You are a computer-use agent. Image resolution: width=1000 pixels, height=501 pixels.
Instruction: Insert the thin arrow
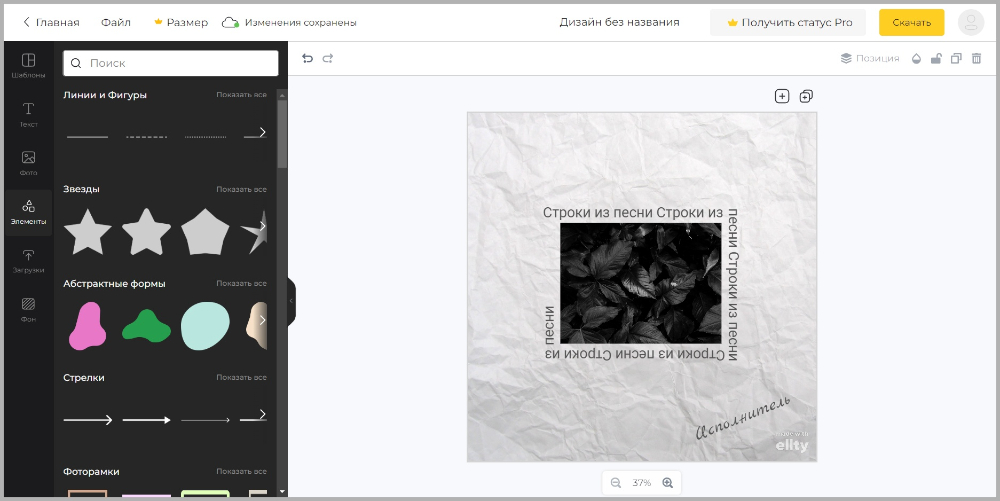point(205,420)
